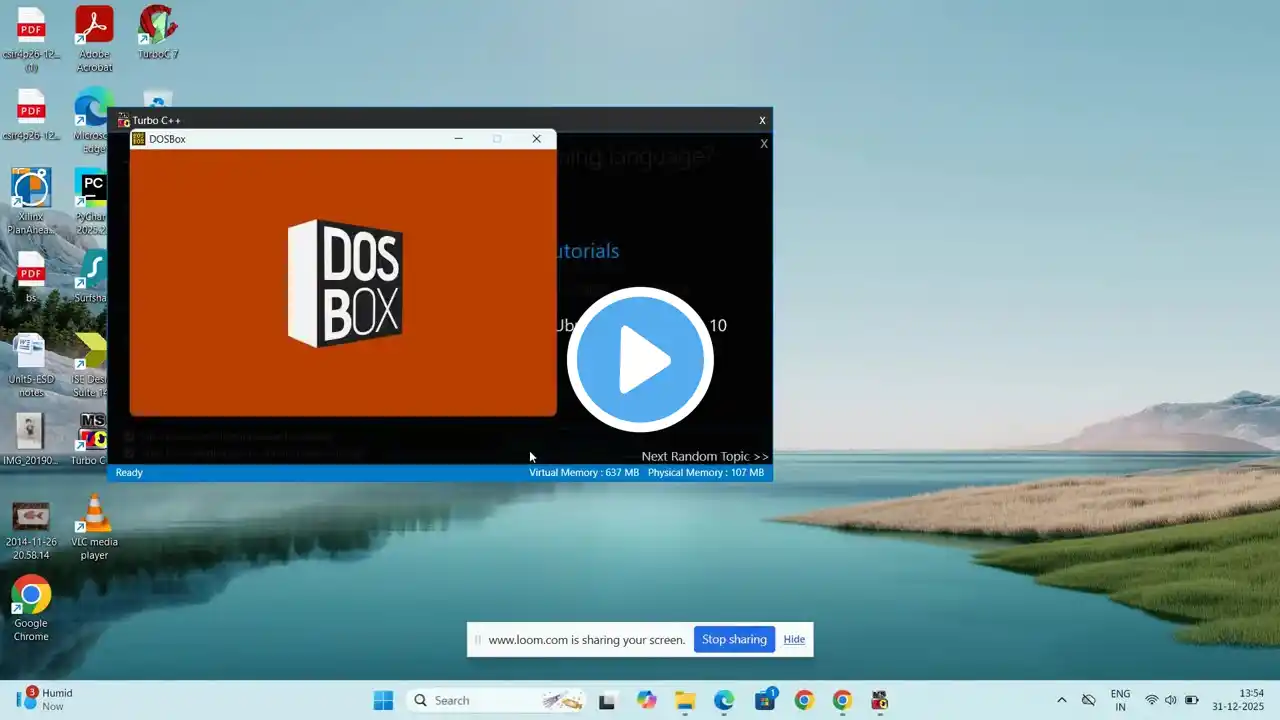
Task: Click the Stop sharing button
Action: (734, 640)
